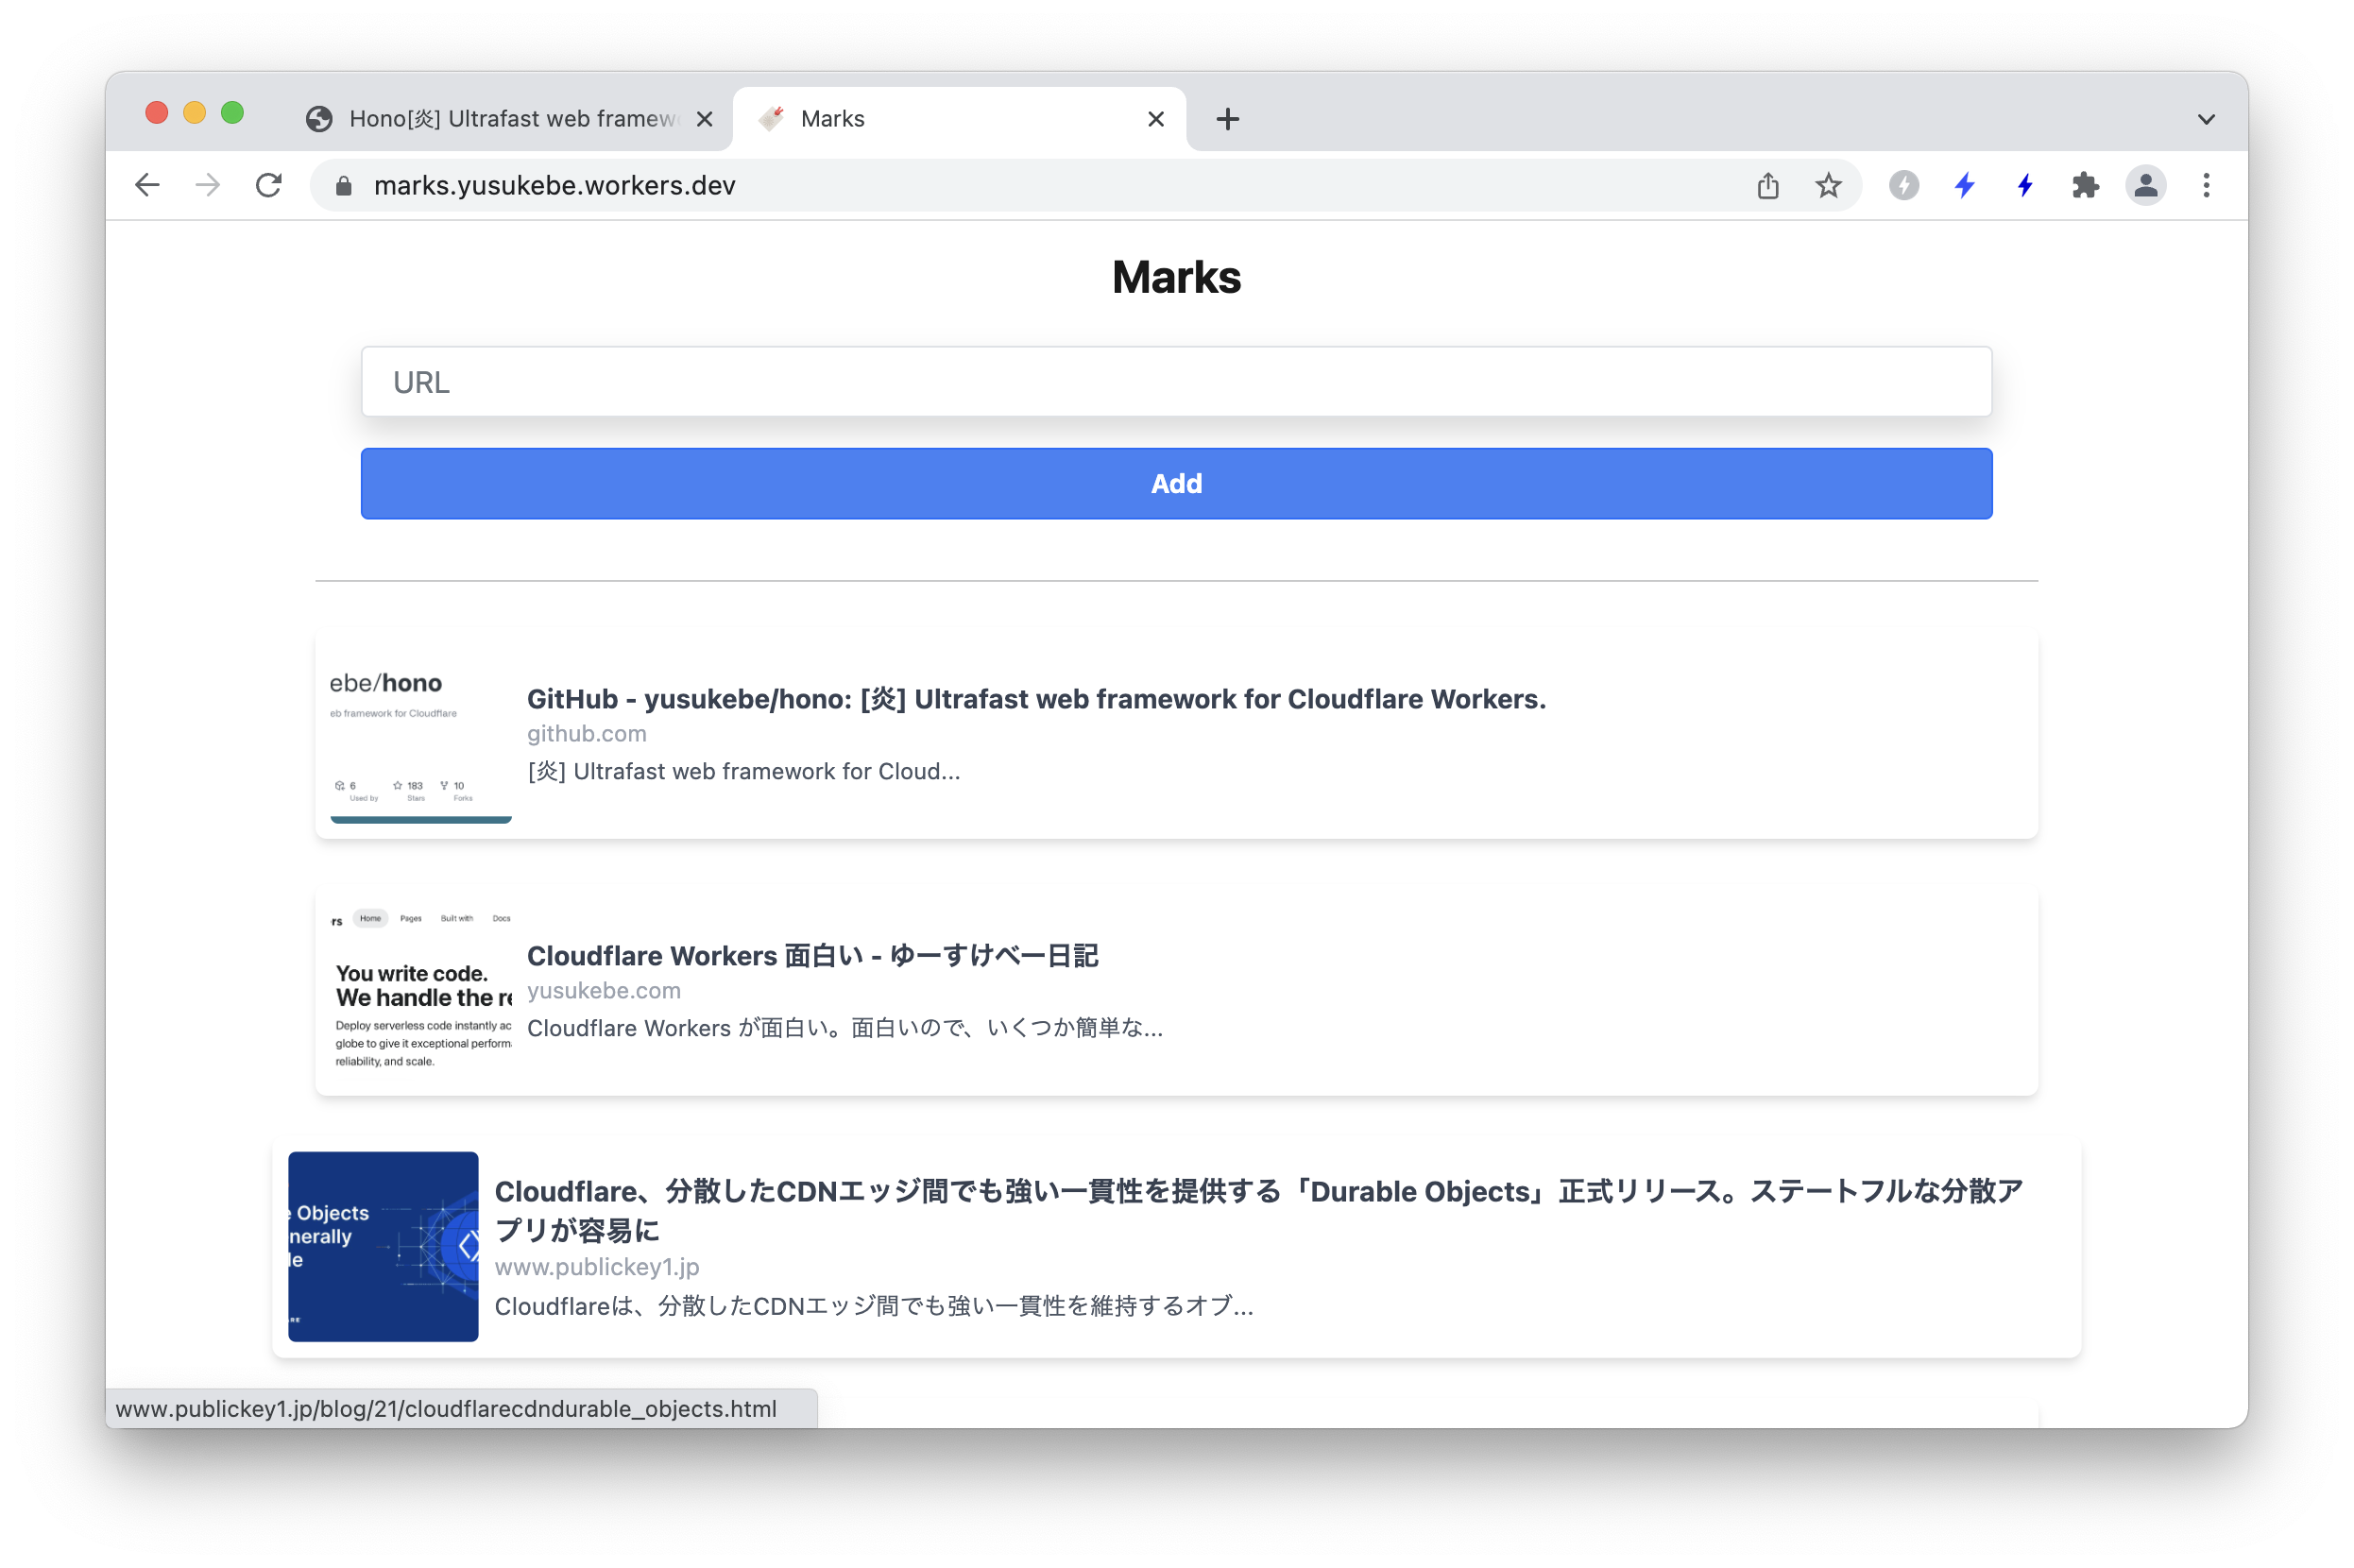This screenshot has width=2354, height=1568.
Task: Expand the tab search dropdown arrow
Action: [2206, 120]
